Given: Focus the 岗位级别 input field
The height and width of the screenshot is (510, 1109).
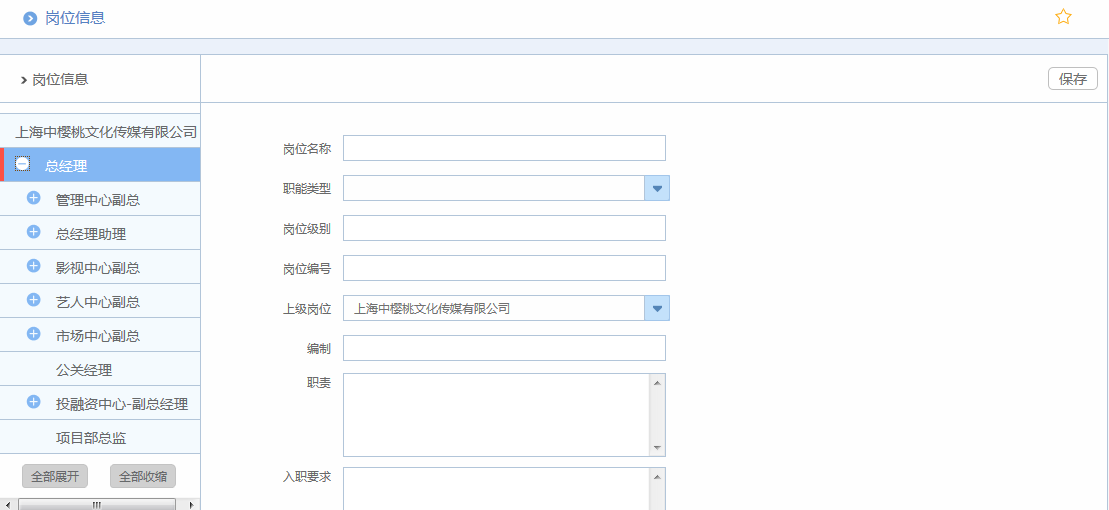Looking at the screenshot, I should pyautogui.click(x=504, y=228).
